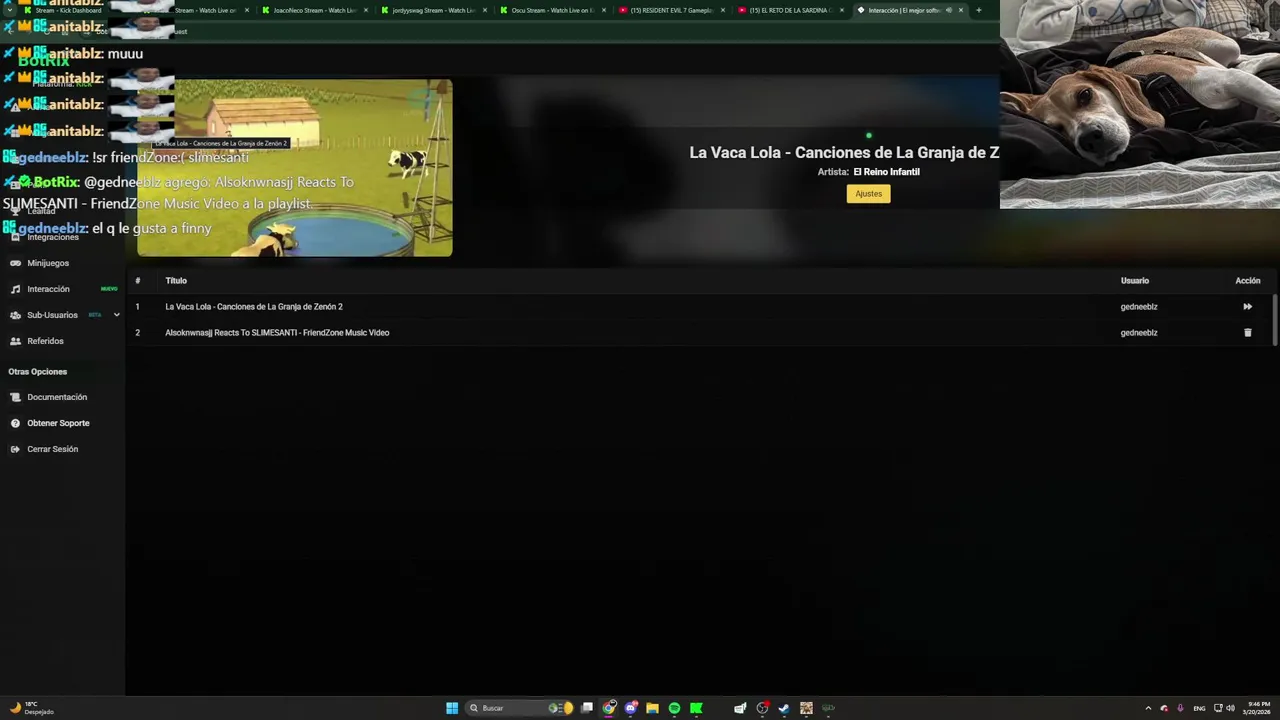The height and width of the screenshot is (720, 1280).
Task: Open the 9:46 PM clock calendar
Action: (1258, 708)
